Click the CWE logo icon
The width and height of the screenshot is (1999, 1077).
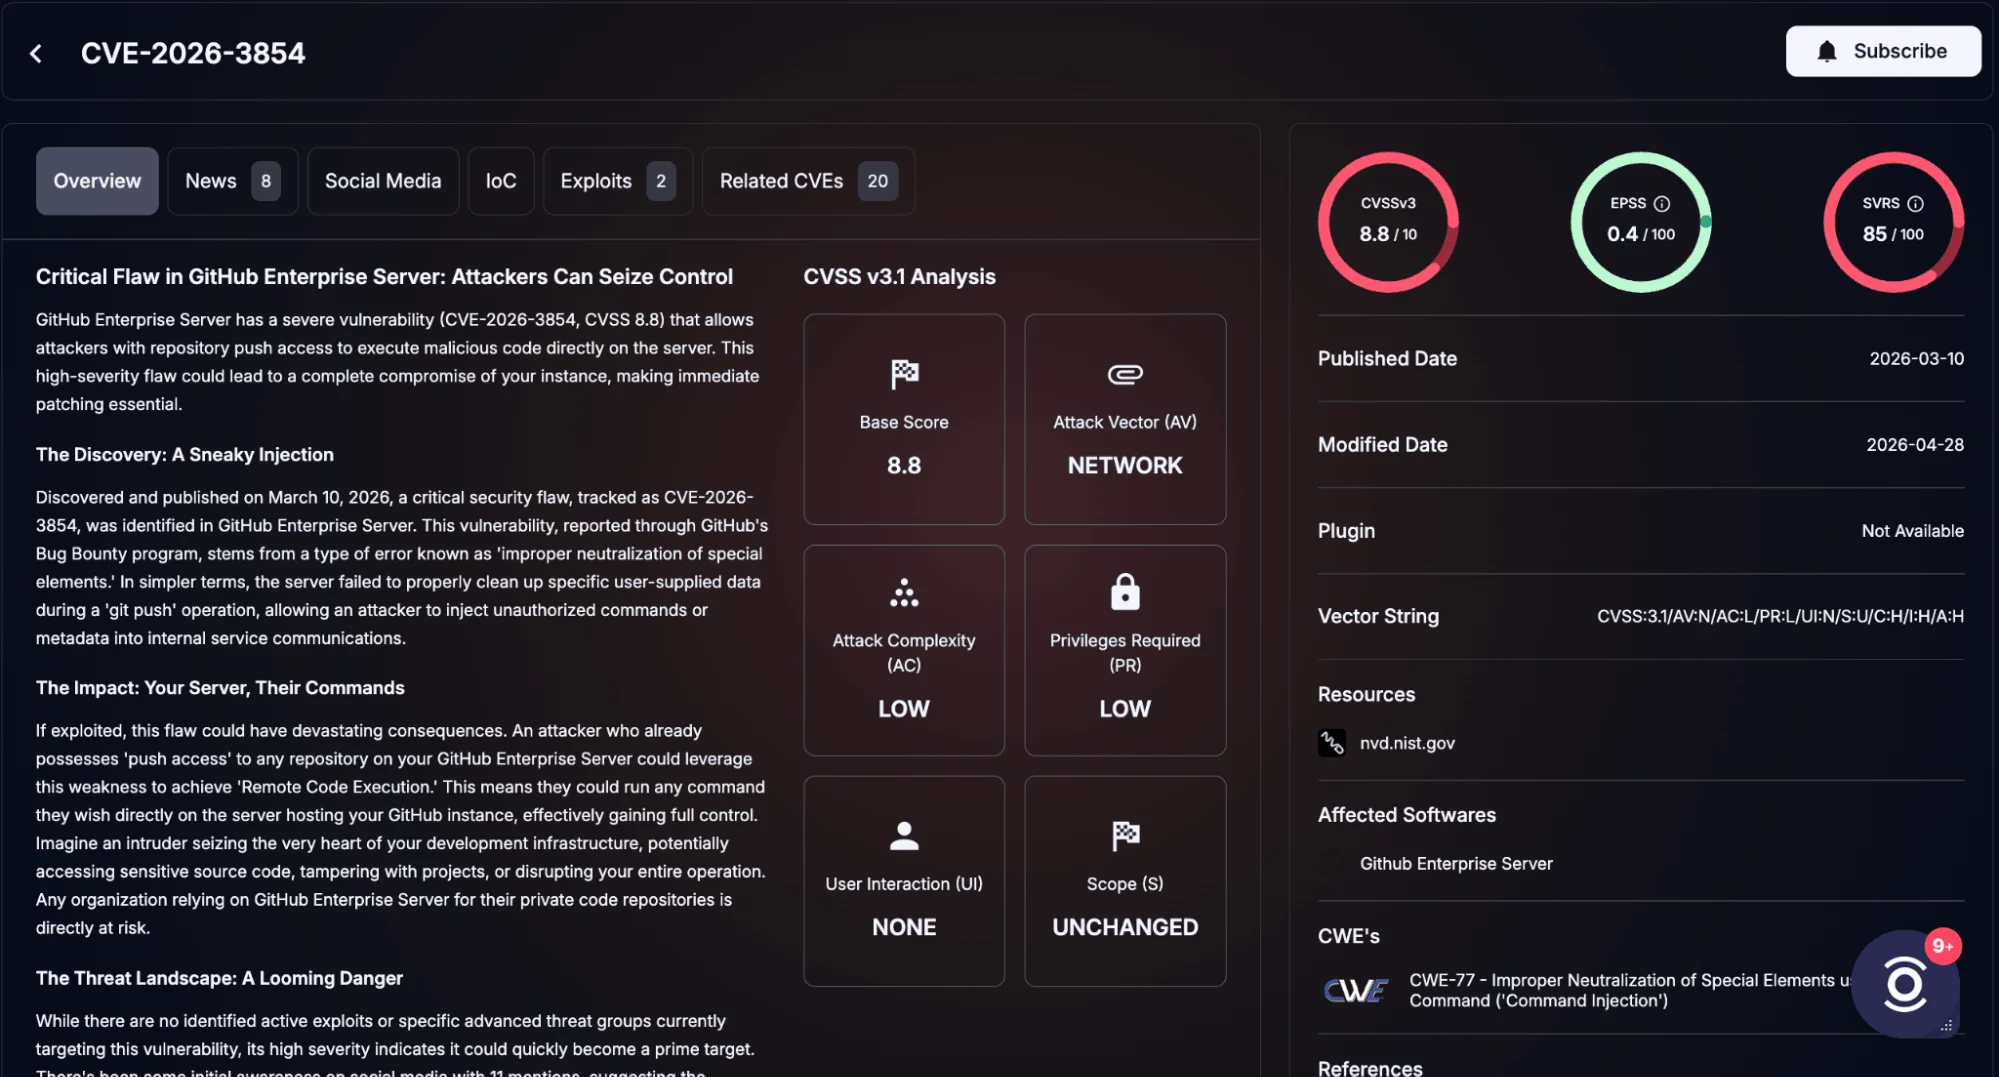click(x=1355, y=990)
